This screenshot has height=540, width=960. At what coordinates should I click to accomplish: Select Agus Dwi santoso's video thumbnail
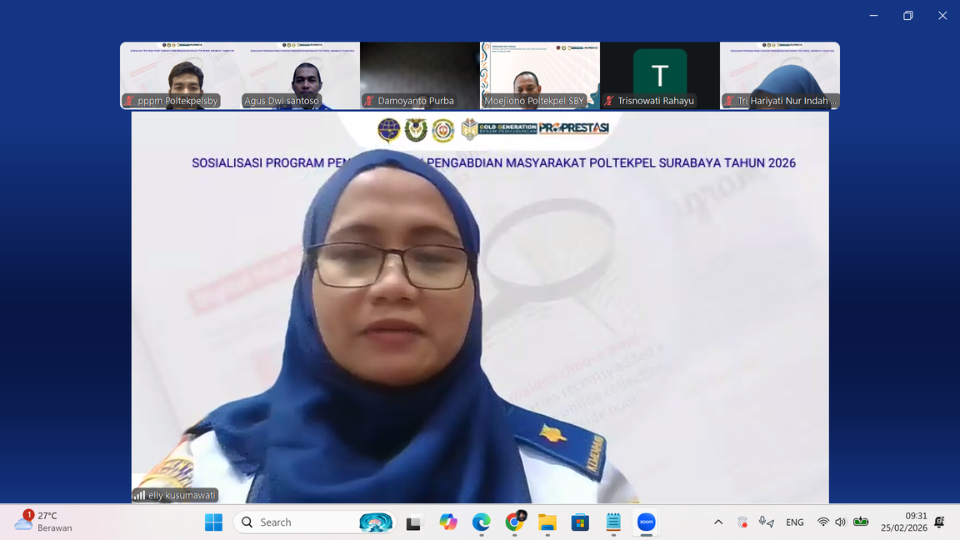[x=300, y=75]
